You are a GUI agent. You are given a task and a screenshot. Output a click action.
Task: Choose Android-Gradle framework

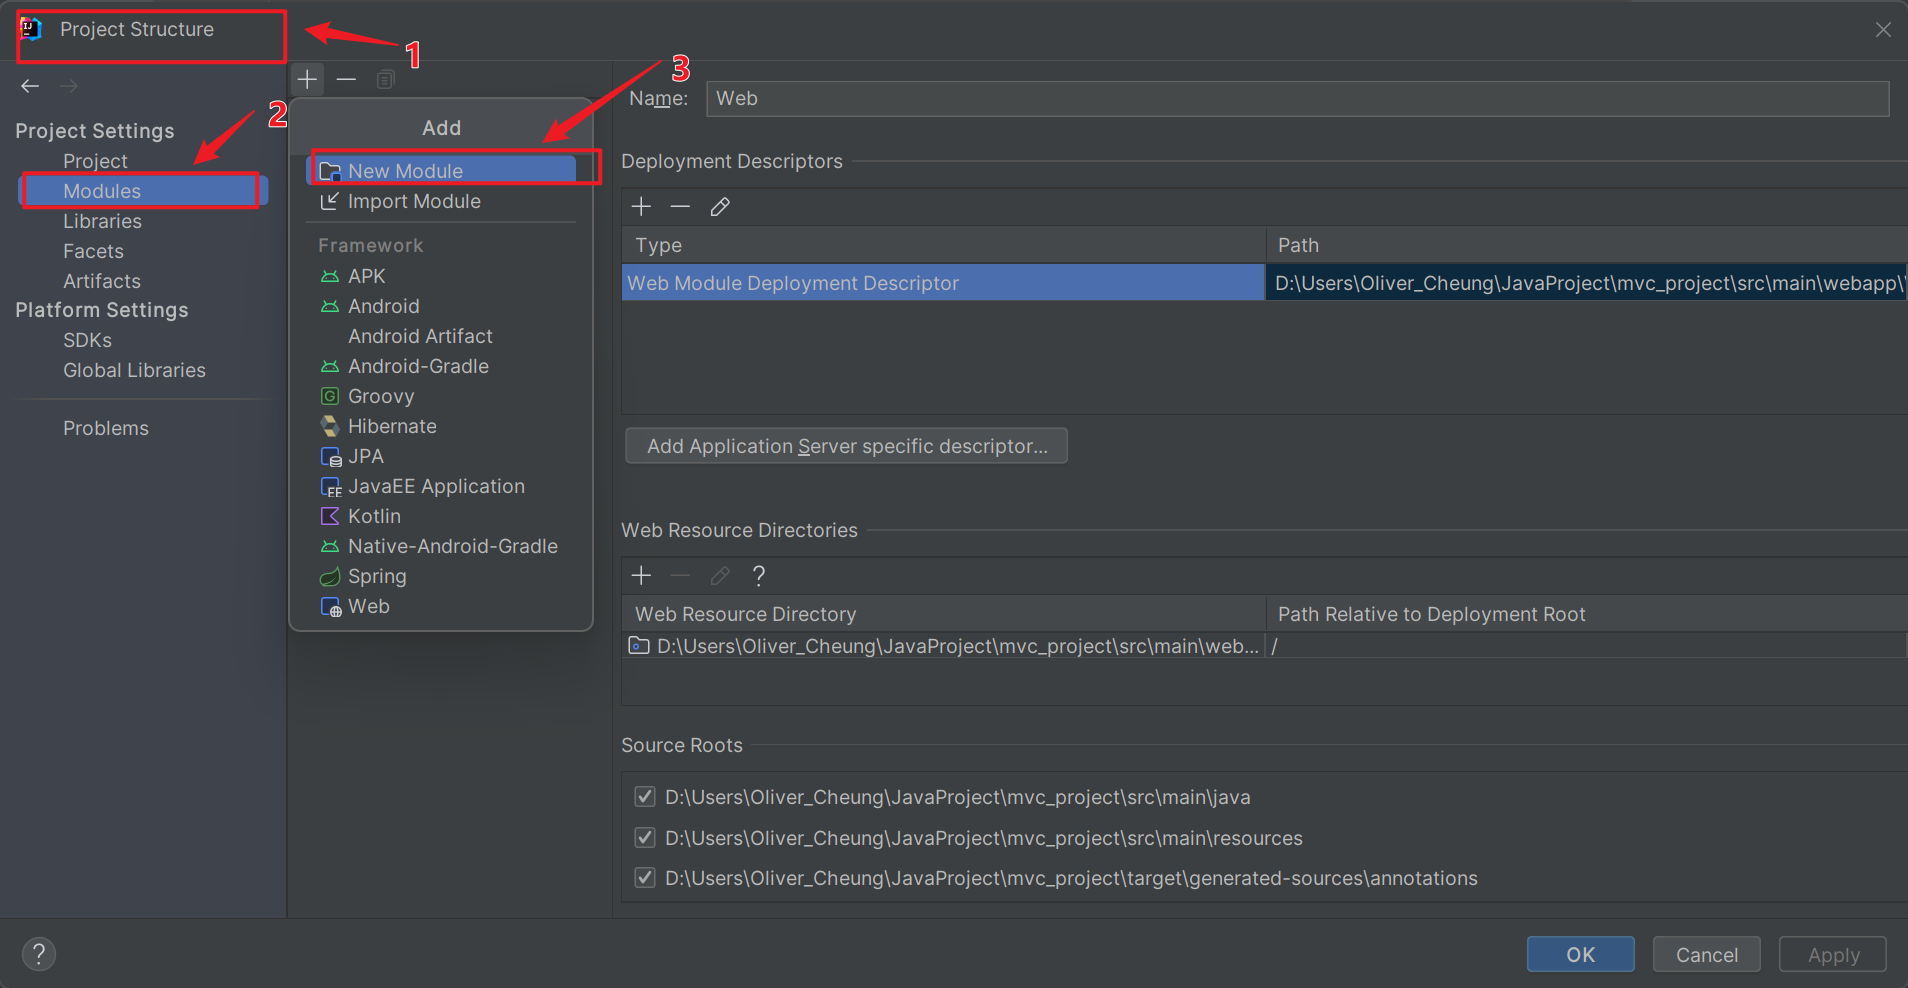[x=441, y=366]
